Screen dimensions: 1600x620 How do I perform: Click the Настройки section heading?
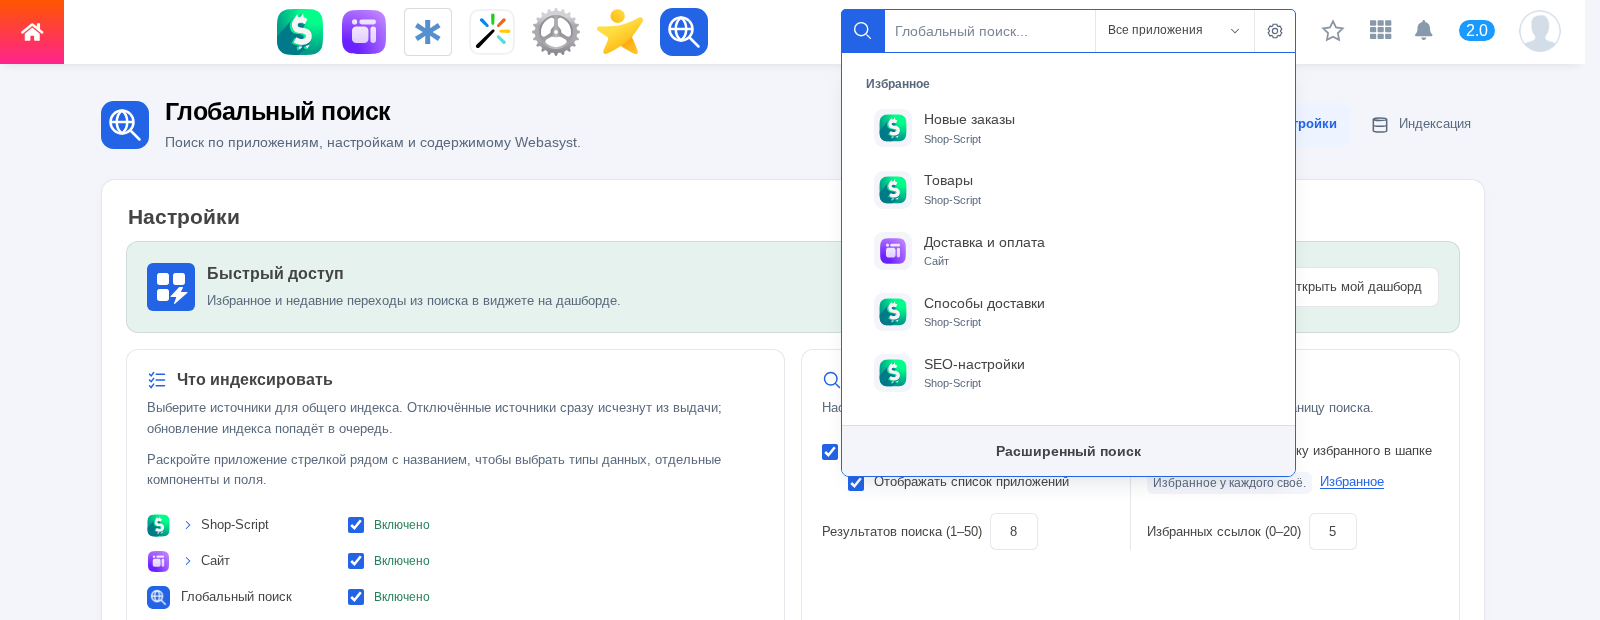click(184, 217)
